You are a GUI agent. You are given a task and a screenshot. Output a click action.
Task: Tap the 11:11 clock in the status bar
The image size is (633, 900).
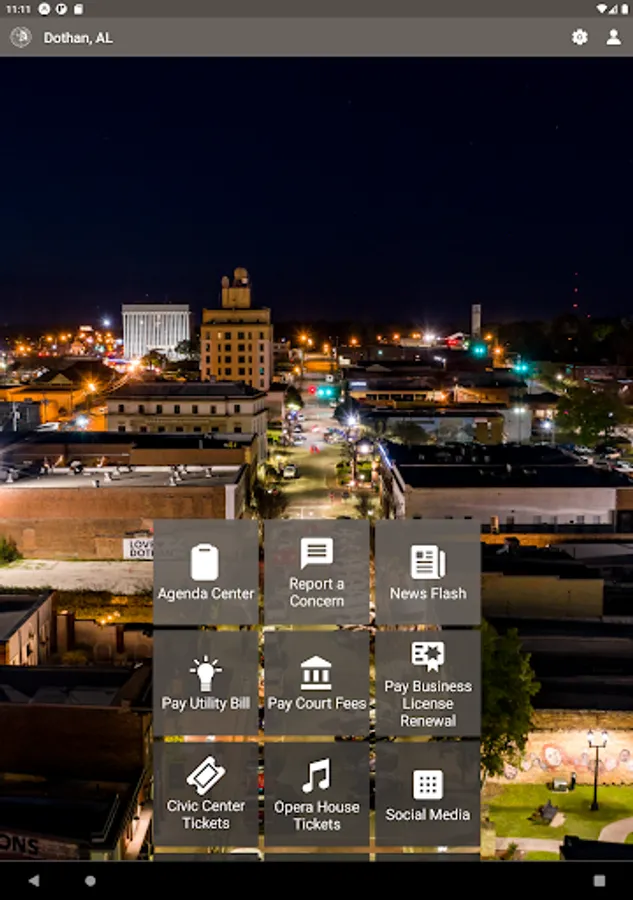click(x=18, y=9)
